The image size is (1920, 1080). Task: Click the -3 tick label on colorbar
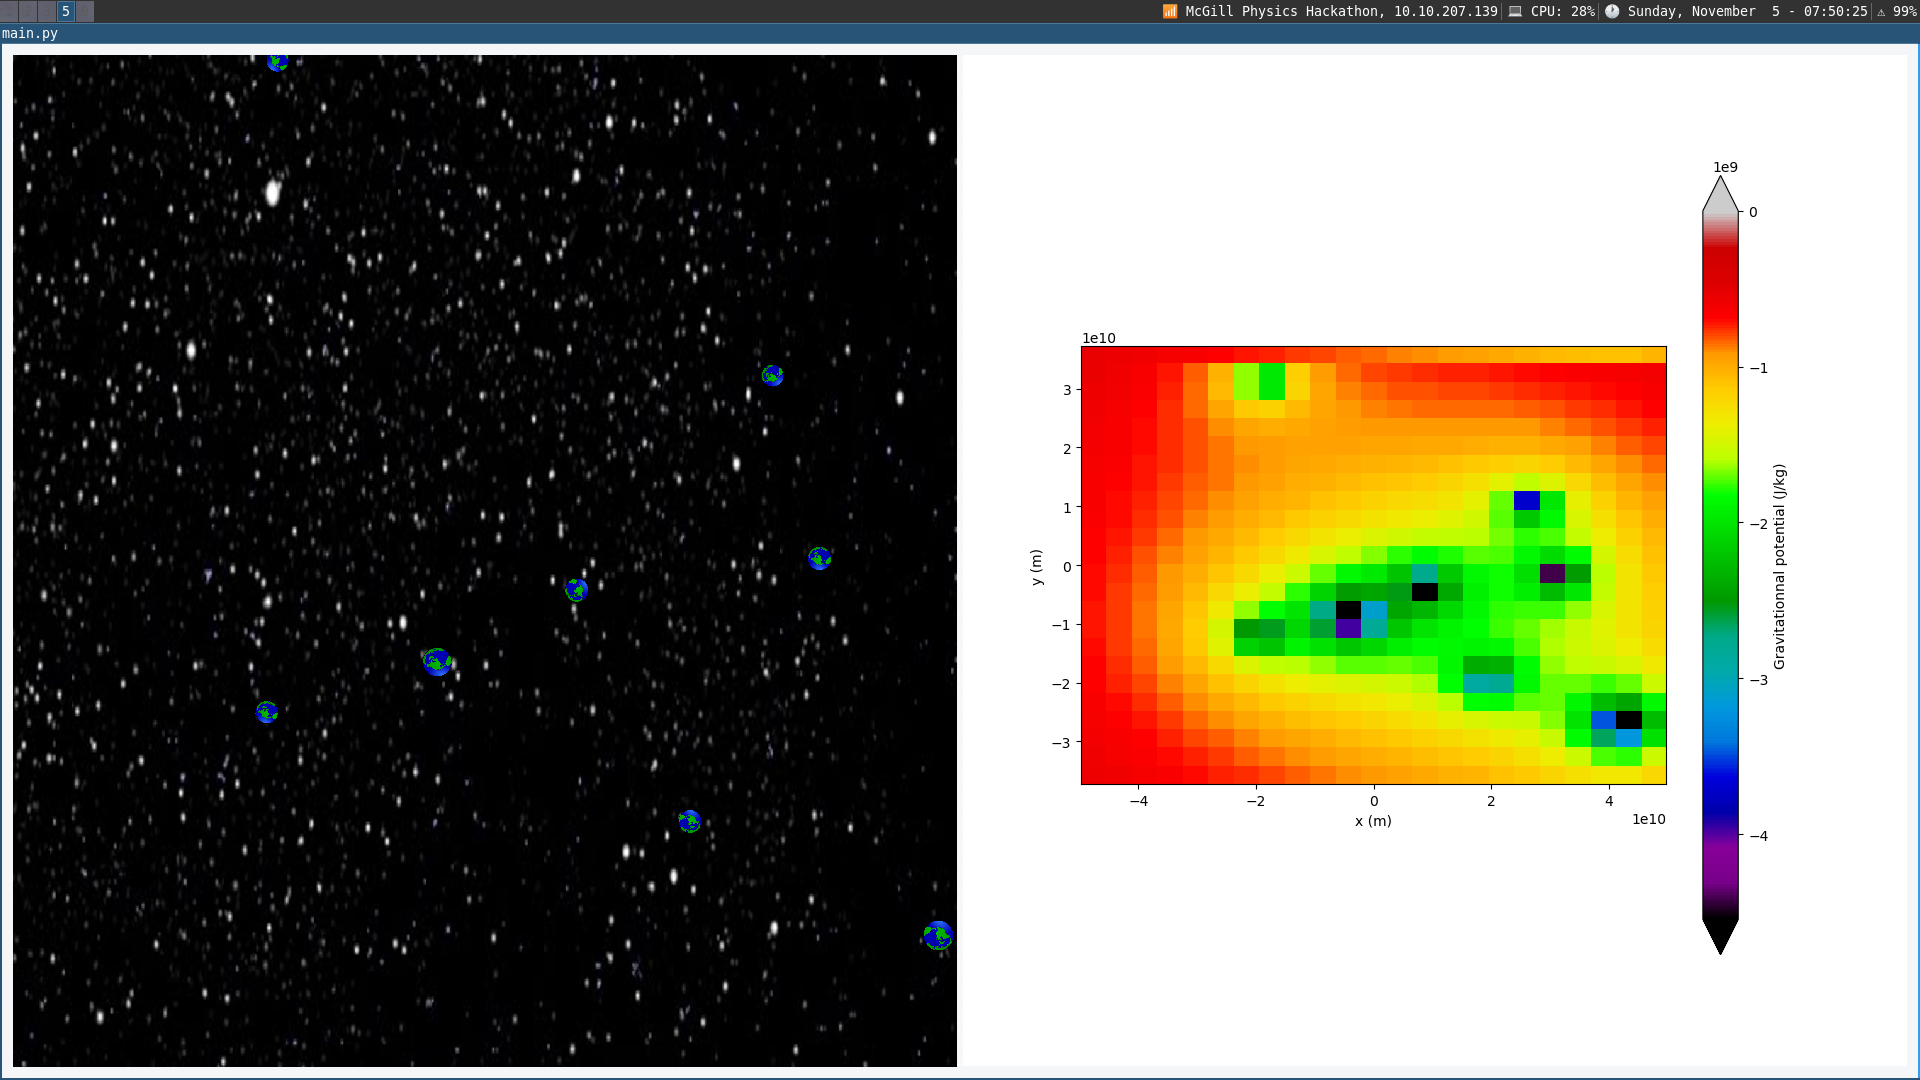click(1759, 680)
